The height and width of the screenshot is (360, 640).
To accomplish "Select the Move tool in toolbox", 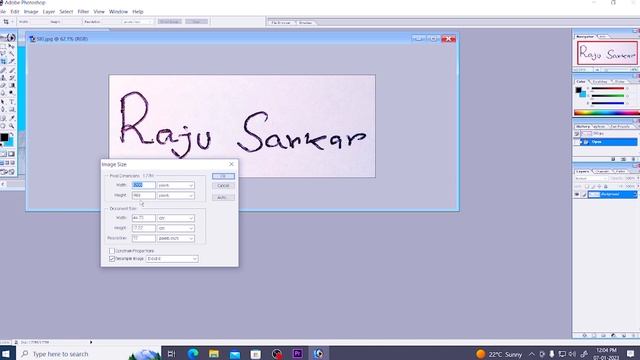I will pyautogui.click(x=11, y=46).
